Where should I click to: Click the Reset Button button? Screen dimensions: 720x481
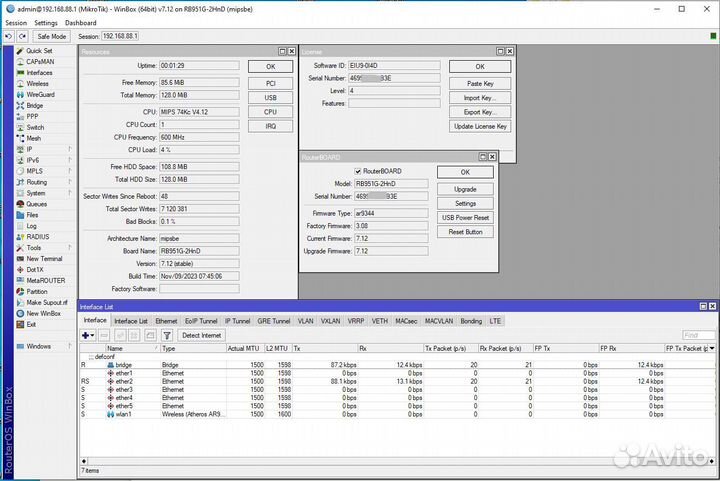[465, 232]
